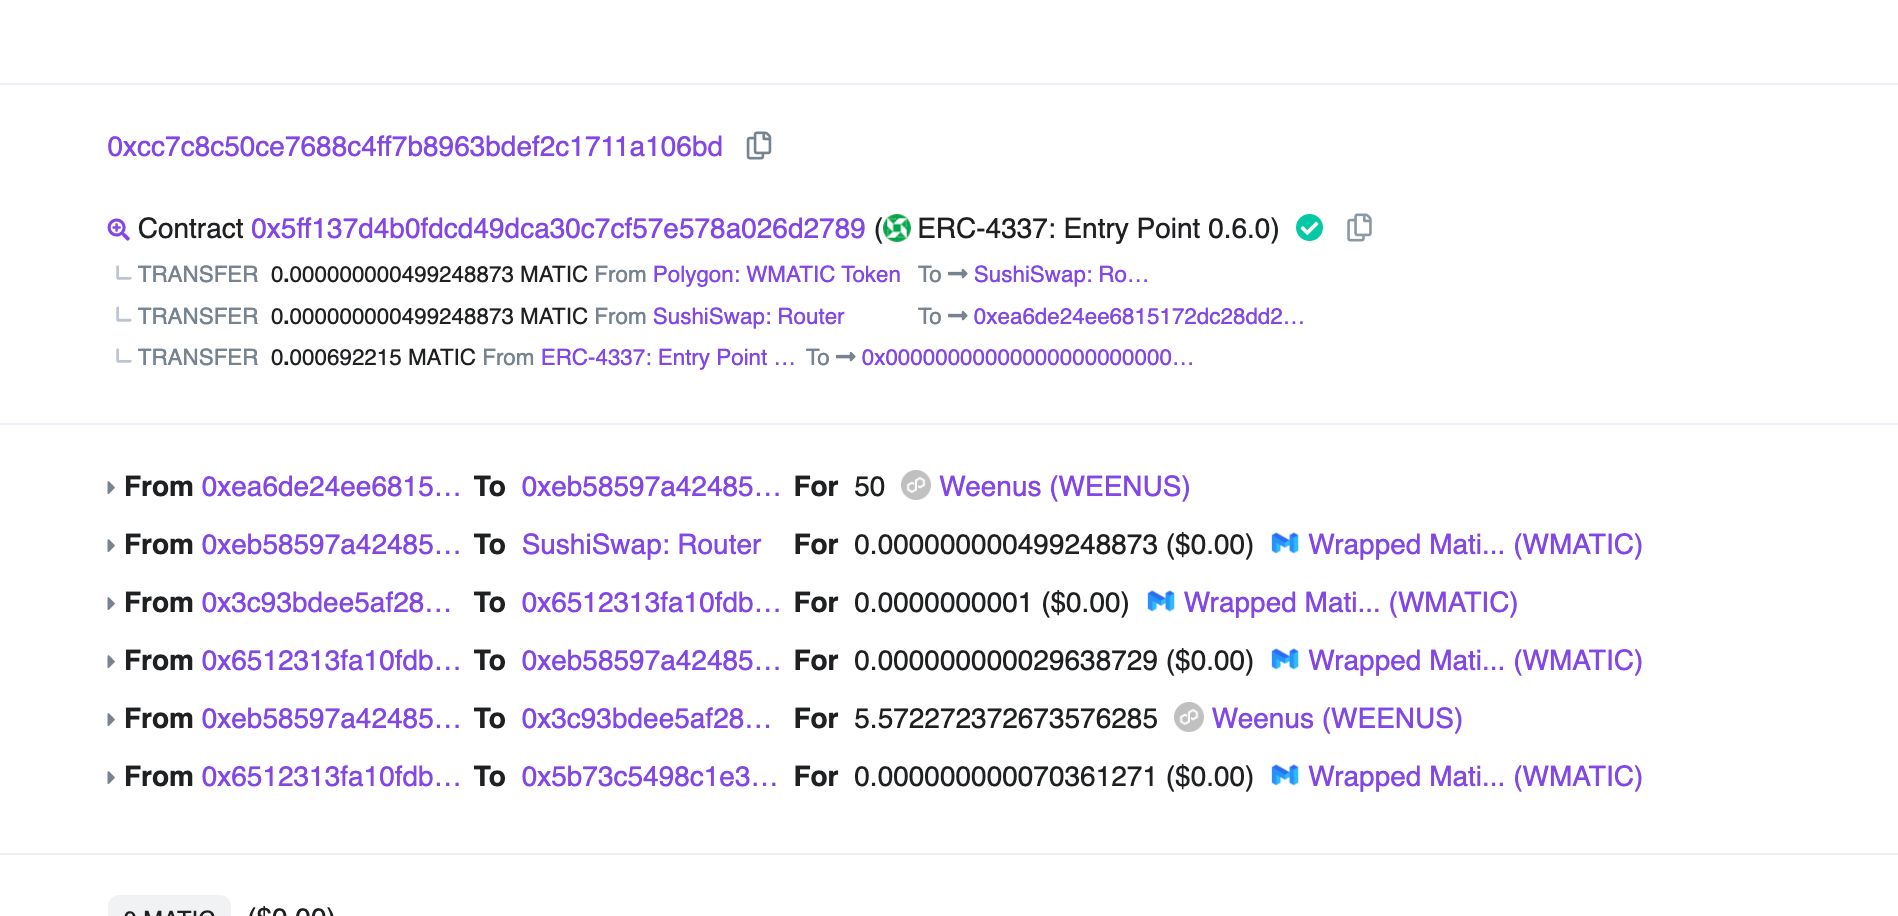Expand transfer row going To SushiSwap: Router

(x=111, y=545)
